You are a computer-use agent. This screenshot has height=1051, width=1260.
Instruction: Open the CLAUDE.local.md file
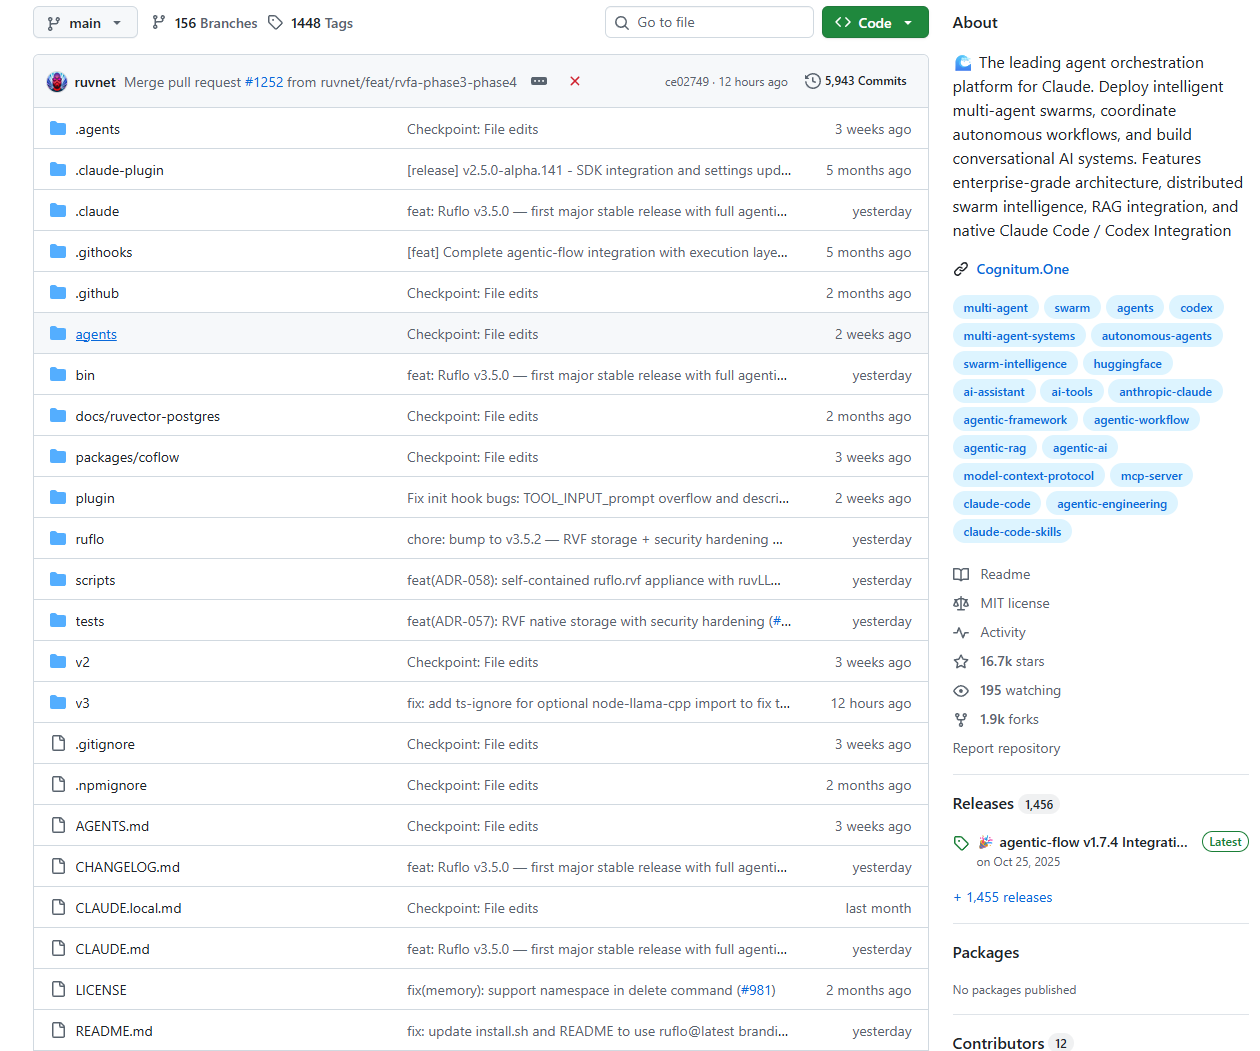(128, 908)
